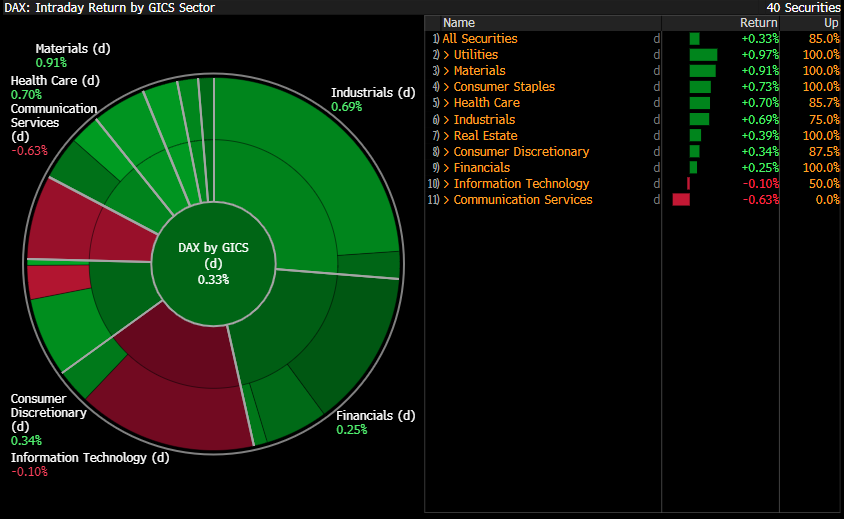Expand the Industrials row chevron

click(446, 120)
